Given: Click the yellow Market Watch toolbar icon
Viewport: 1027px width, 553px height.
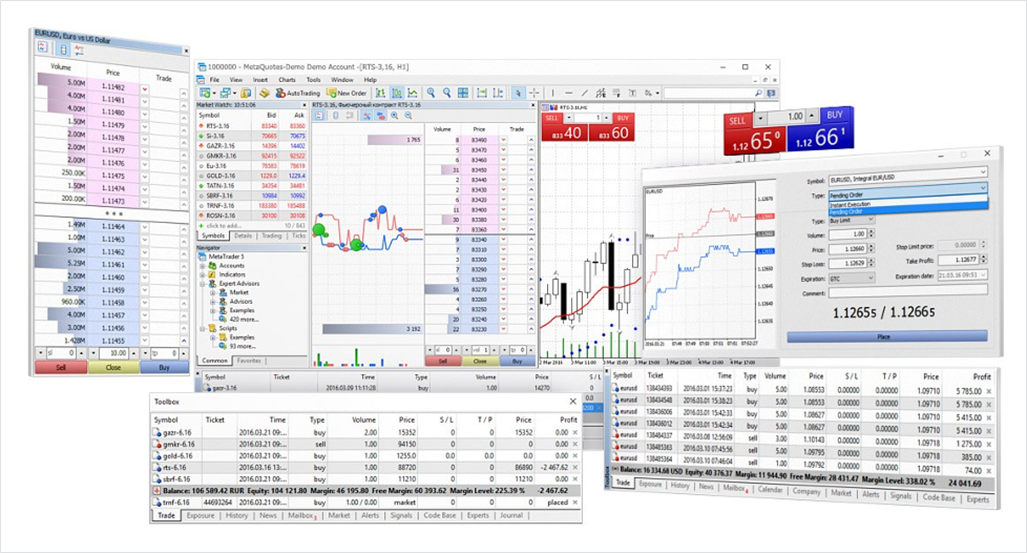Looking at the screenshot, I should pyautogui.click(x=246, y=93).
